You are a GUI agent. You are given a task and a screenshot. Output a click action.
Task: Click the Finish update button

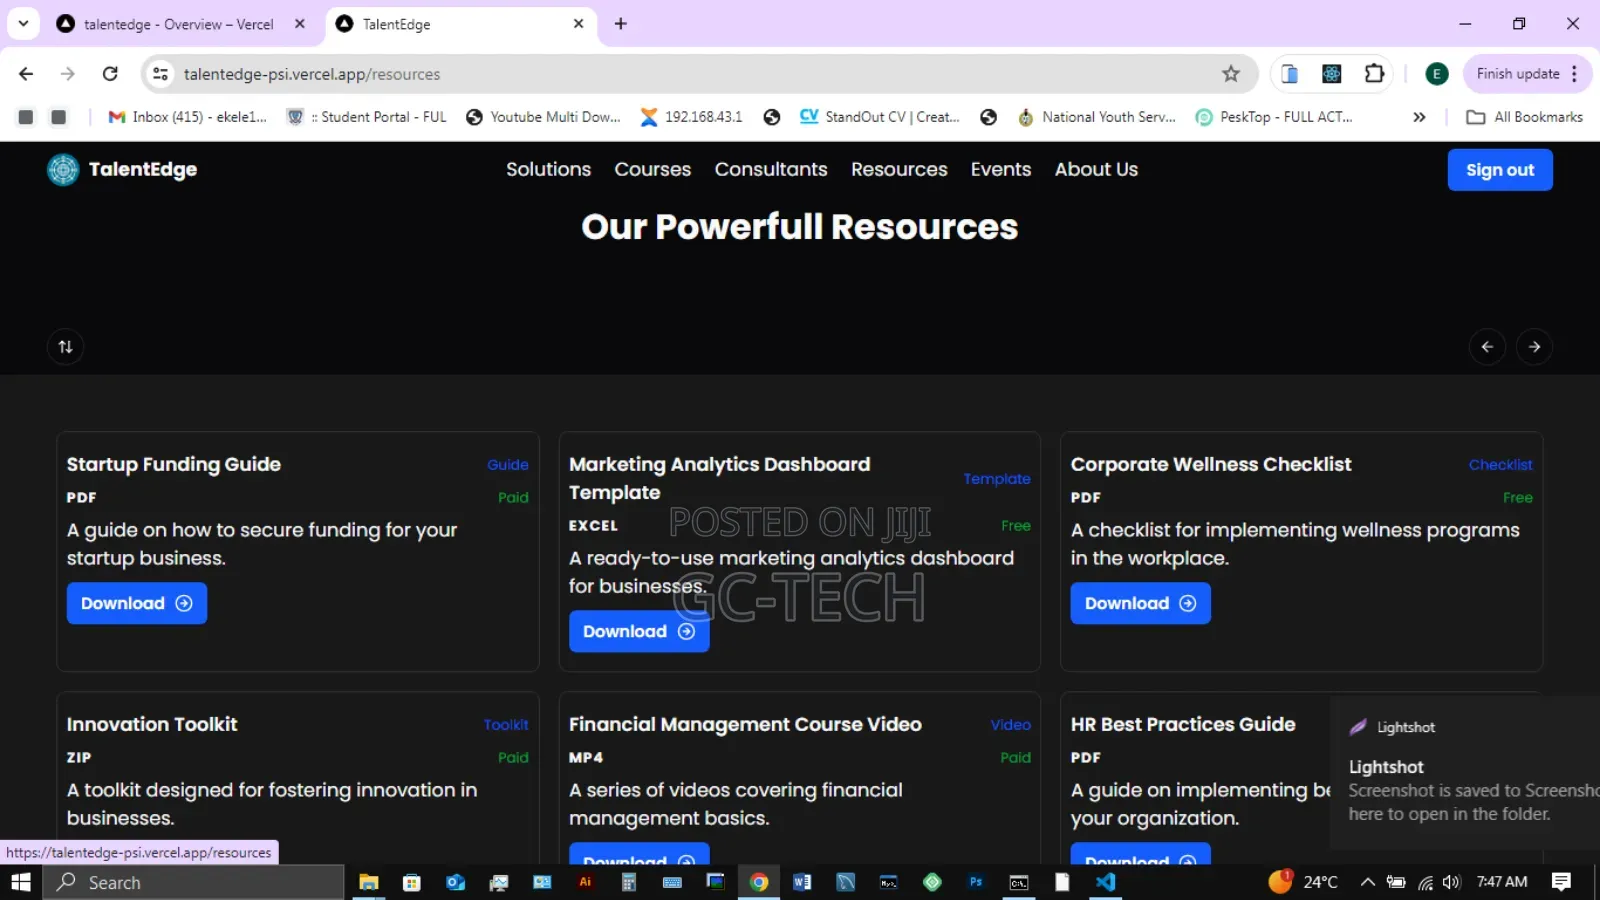coord(1518,74)
